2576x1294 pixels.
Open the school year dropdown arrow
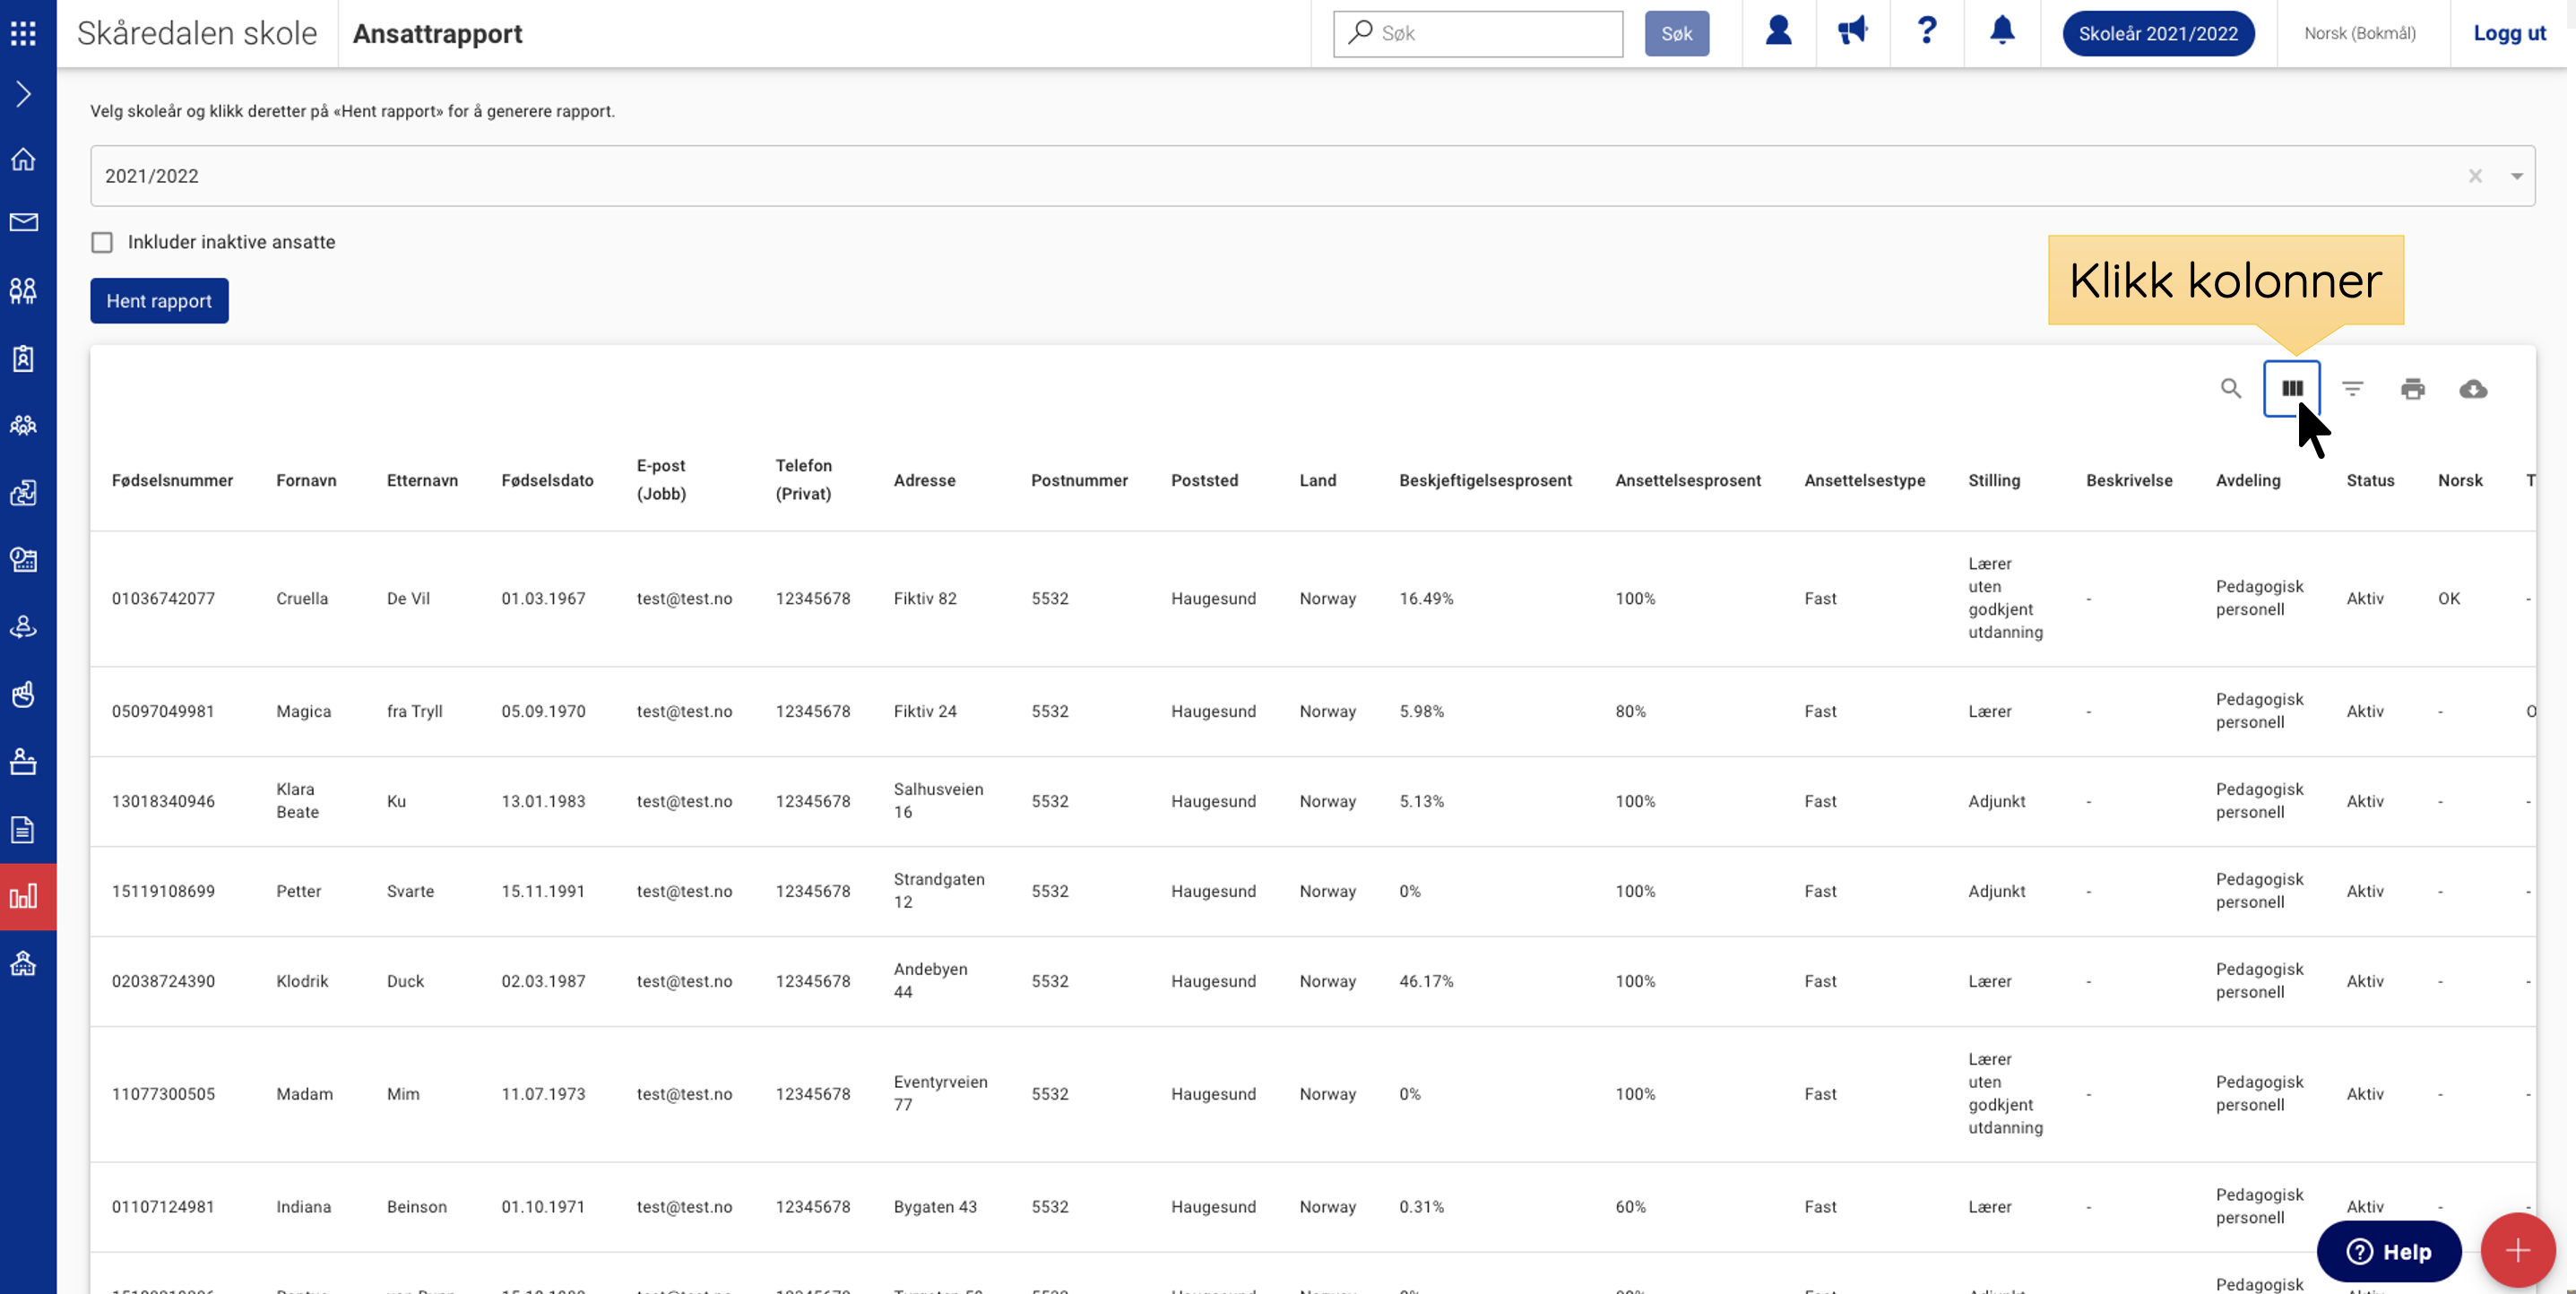click(x=2516, y=176)
